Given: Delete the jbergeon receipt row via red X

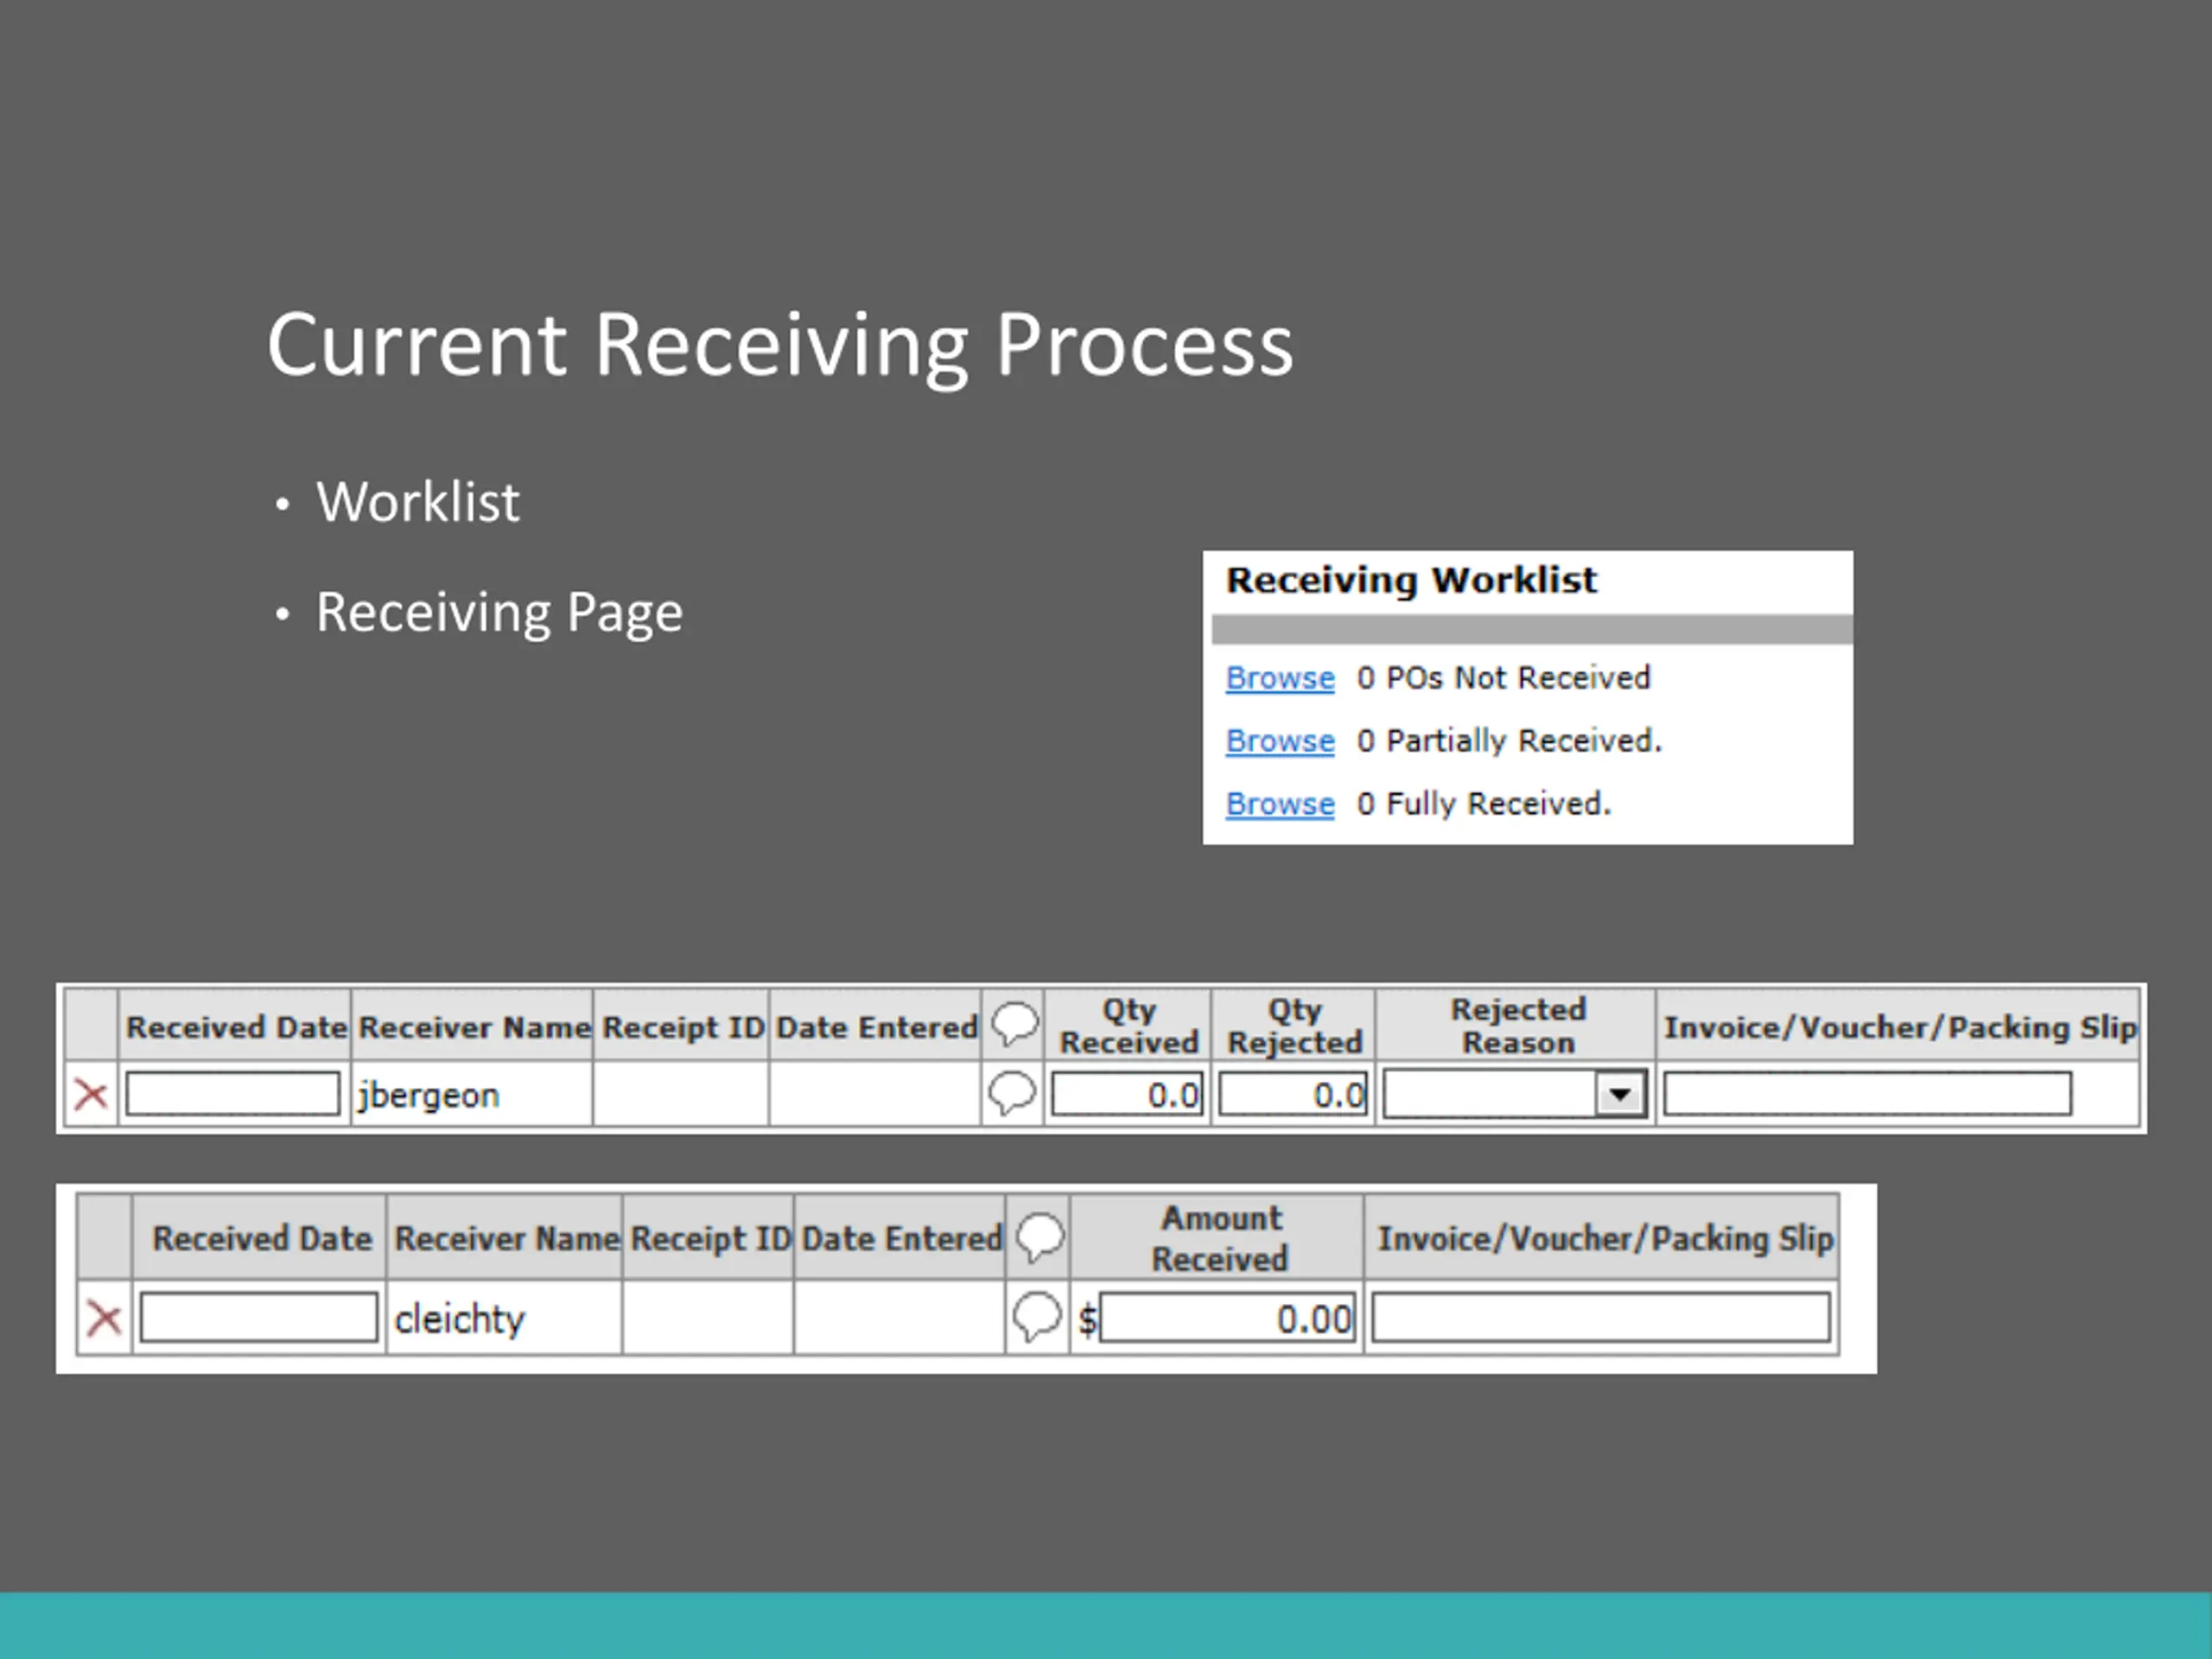Looking at the screenshot, I should point(91,1095).
